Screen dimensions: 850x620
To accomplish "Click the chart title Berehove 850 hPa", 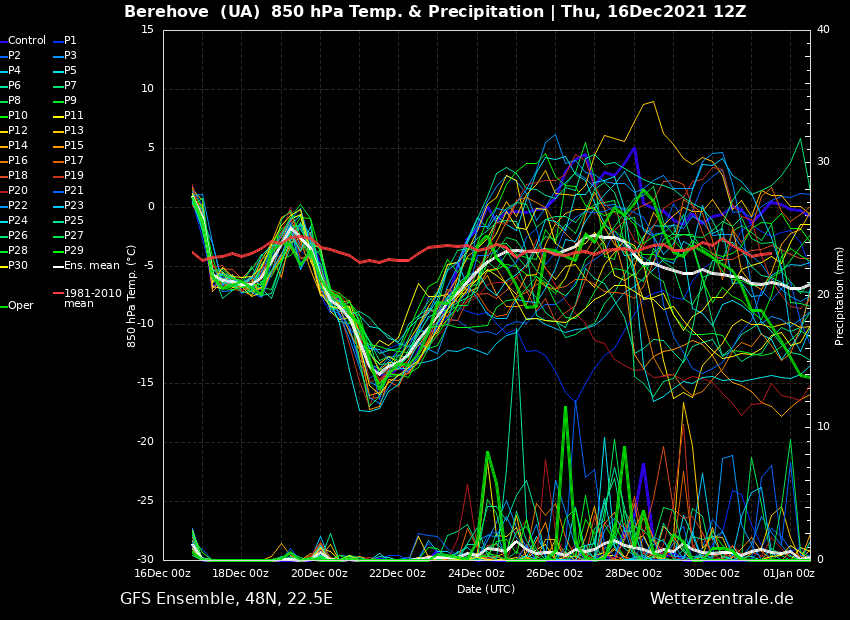I will pyautogui.click(x=435, y=12).
